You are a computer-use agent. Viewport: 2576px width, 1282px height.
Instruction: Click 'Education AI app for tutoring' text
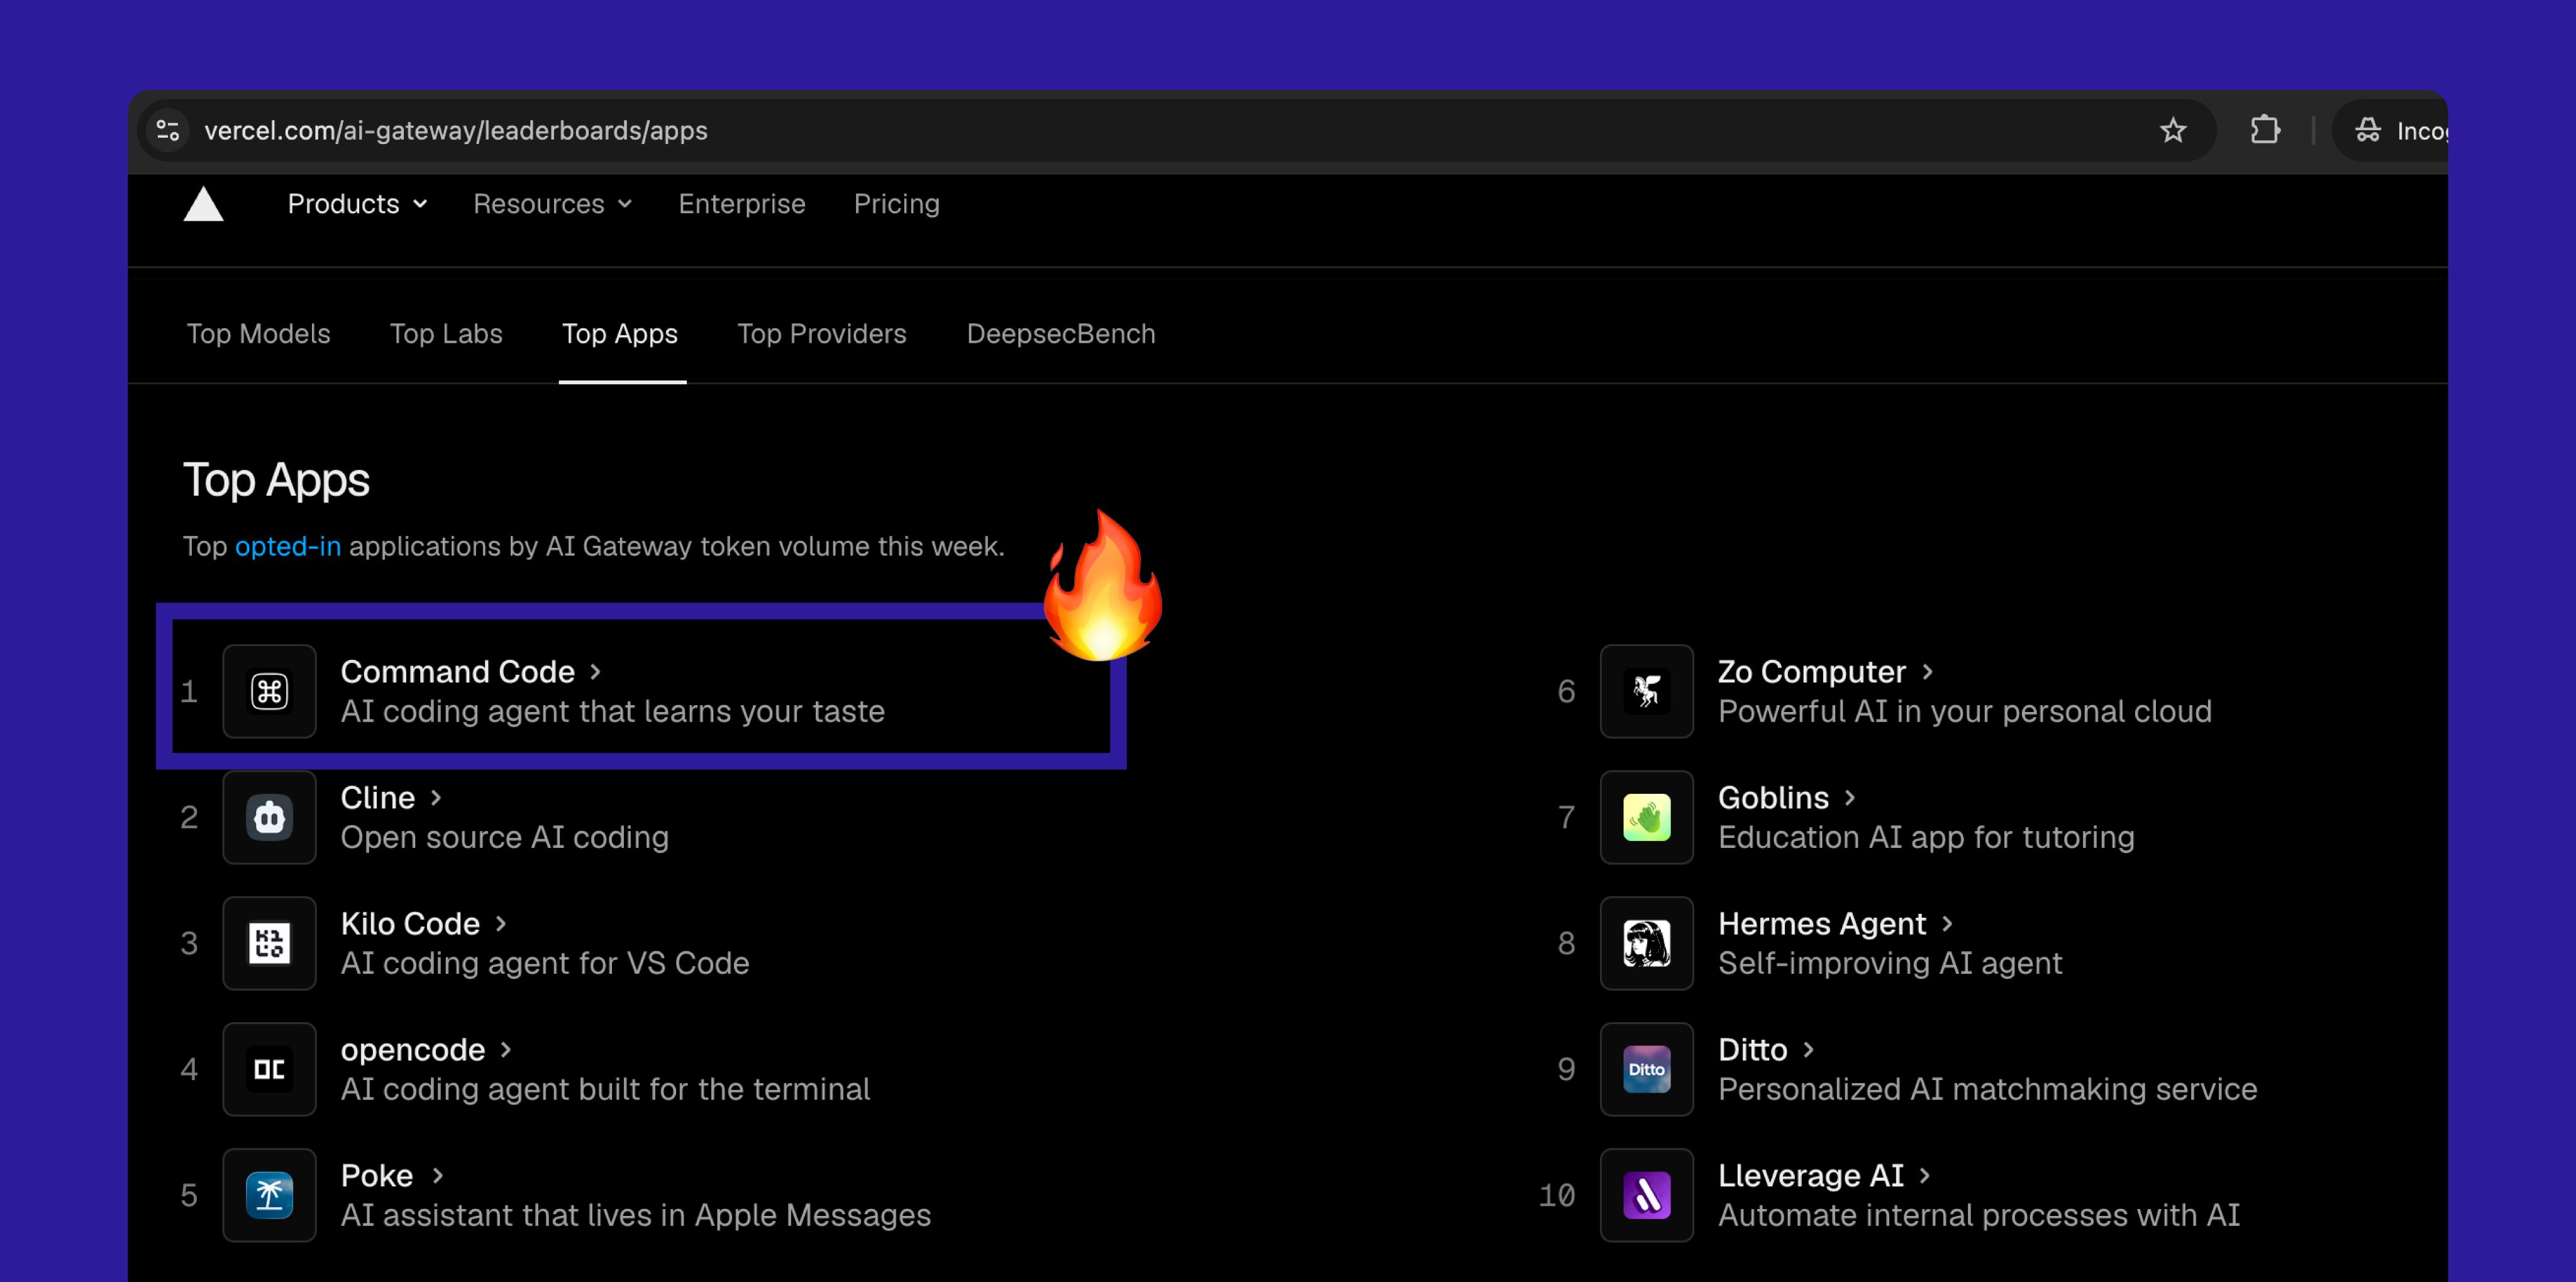click(1926, 838)
